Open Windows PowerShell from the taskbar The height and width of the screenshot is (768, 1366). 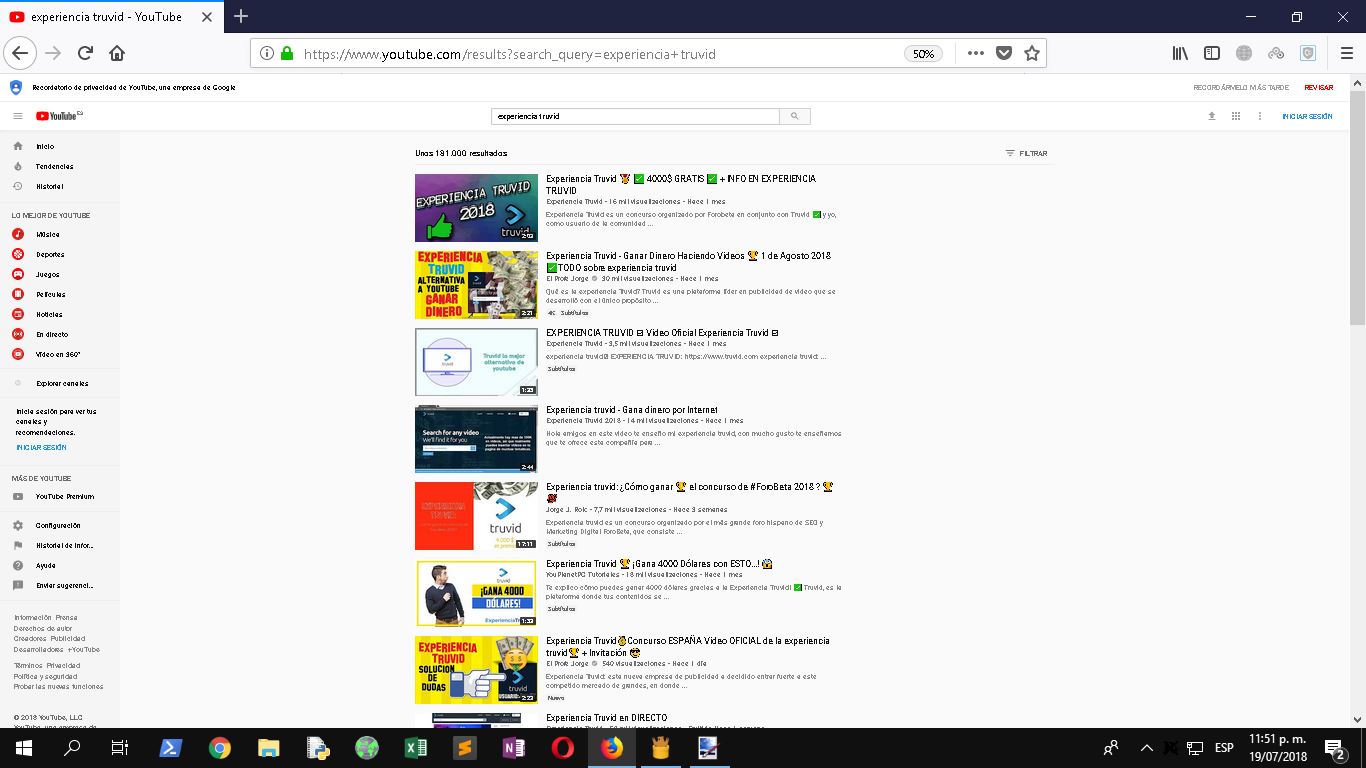point(171,747)
